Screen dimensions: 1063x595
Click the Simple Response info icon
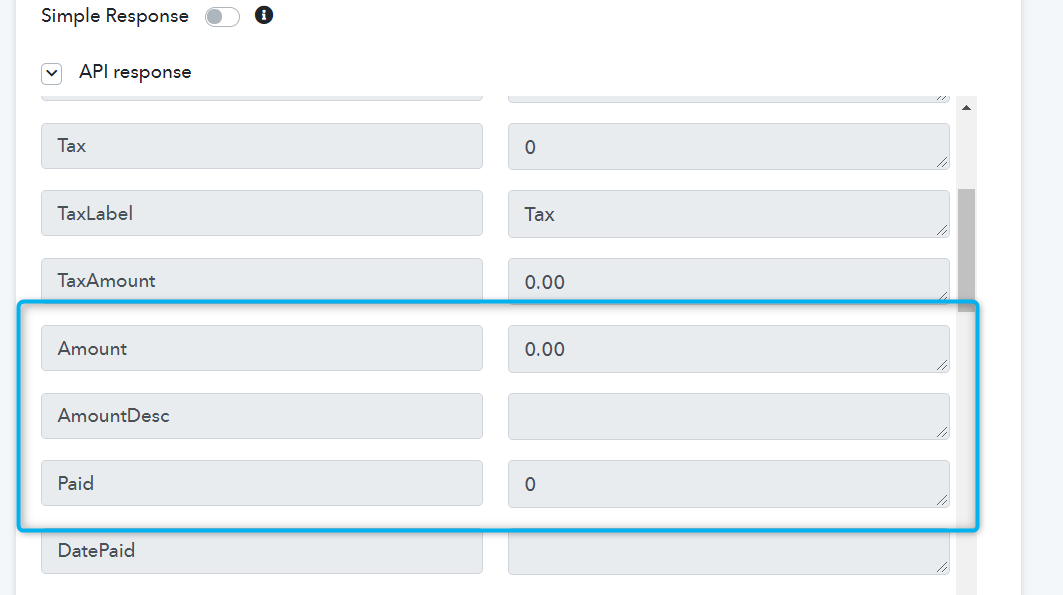point(264,15)
